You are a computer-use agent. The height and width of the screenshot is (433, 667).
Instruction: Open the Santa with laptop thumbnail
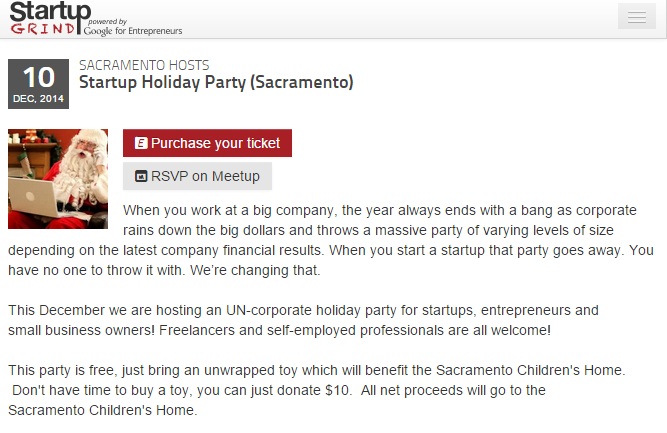click(x=58, y=179)
